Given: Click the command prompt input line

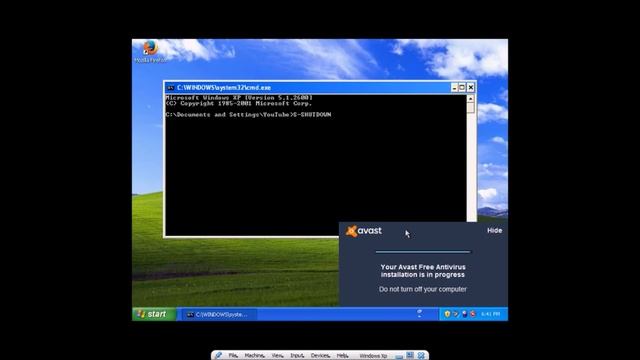Looking at the screenshot, I should click(x=248, y=115).
